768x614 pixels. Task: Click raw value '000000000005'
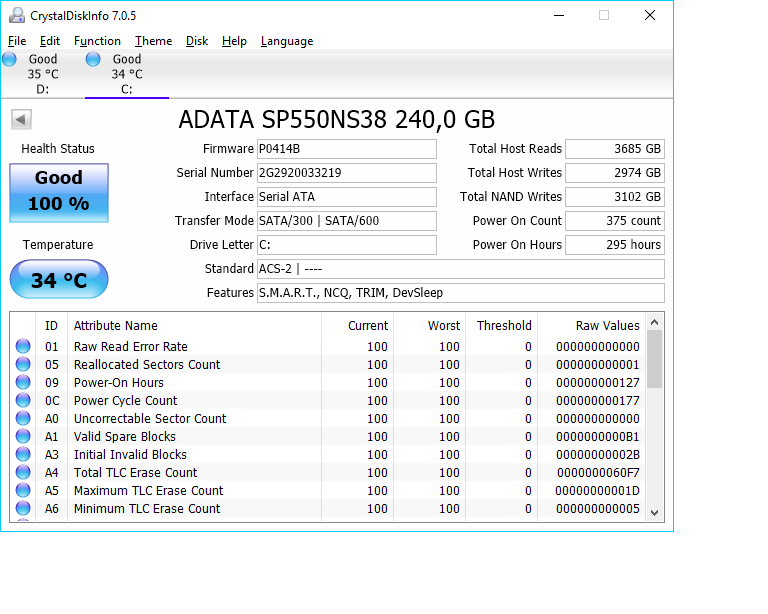[x=598, y=509]
